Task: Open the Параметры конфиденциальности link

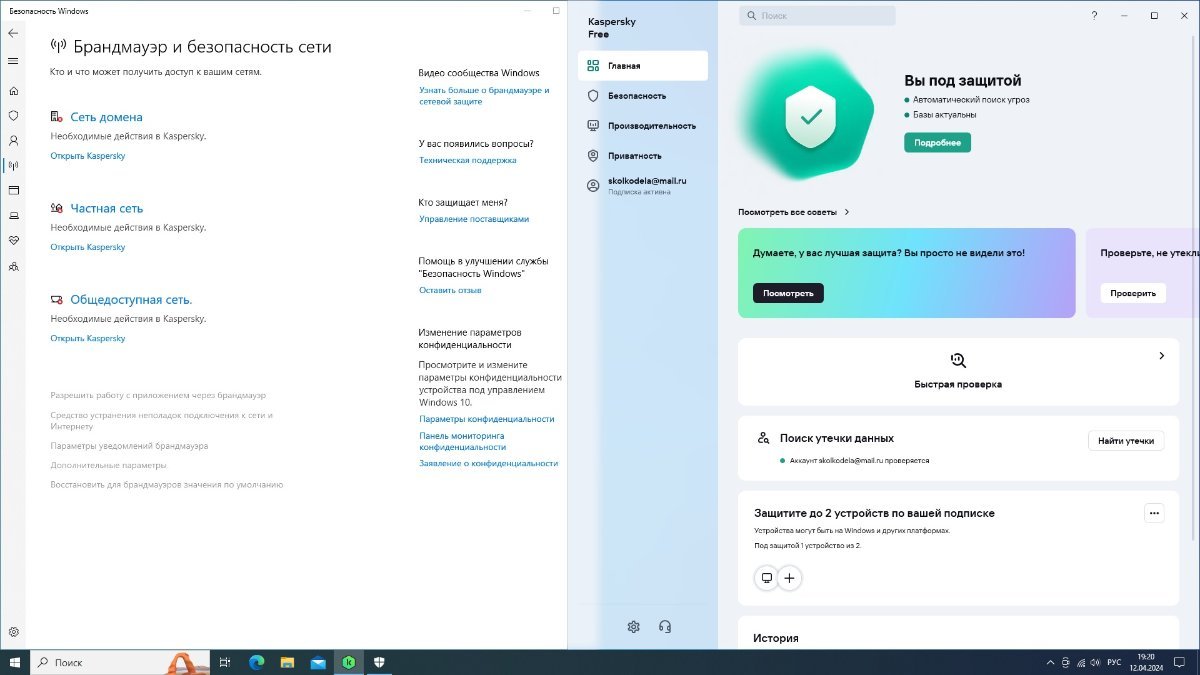Action: point(487,419)
